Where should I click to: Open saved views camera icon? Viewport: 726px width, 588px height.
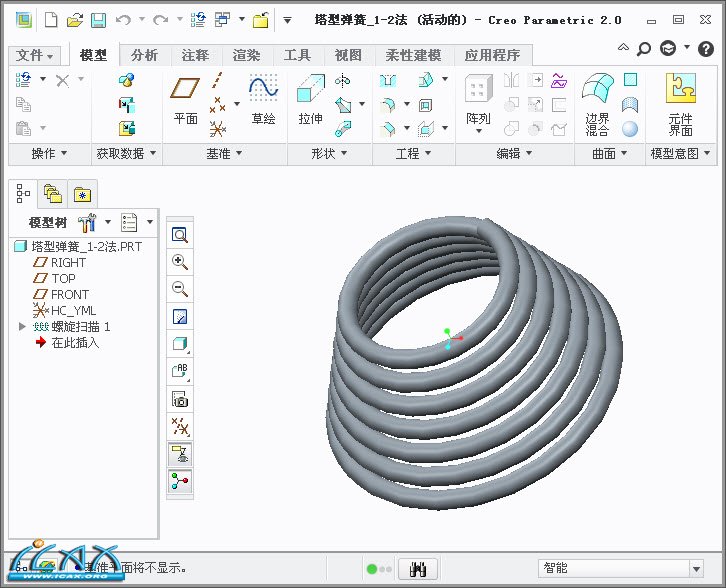click(180, 399)
